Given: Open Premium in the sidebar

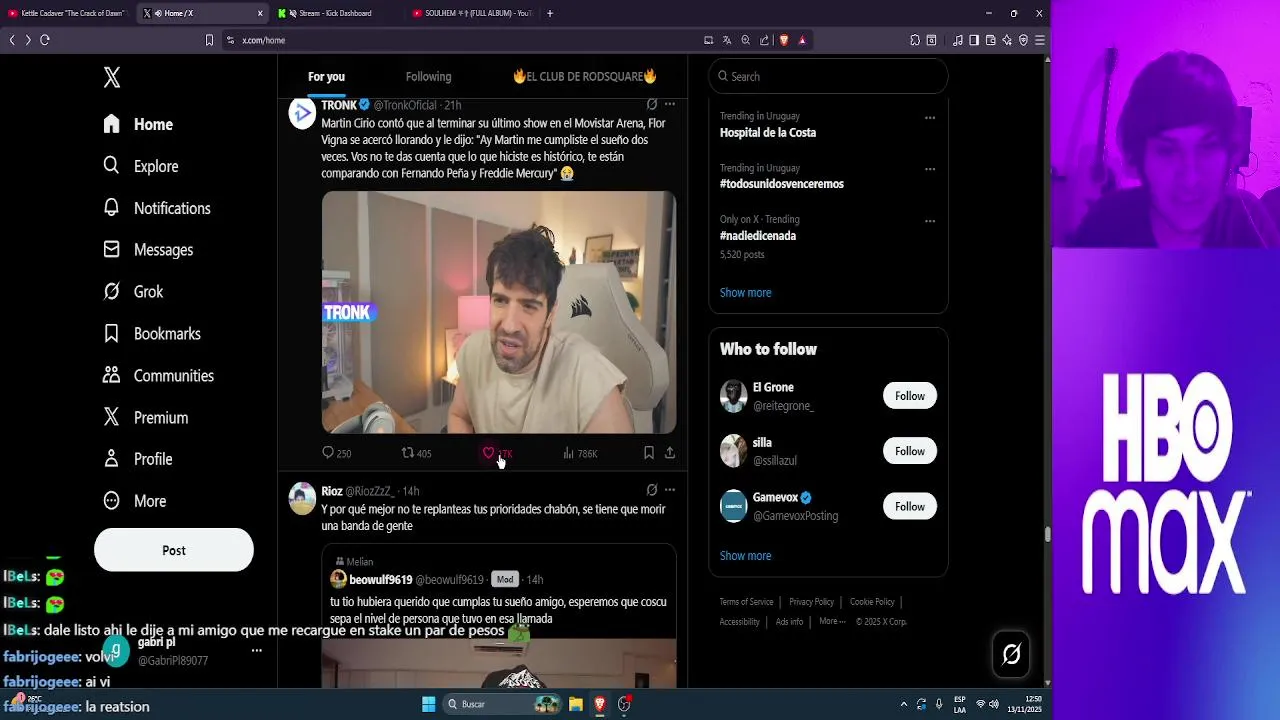Looking at the screenshot, I should pos(146,418).
